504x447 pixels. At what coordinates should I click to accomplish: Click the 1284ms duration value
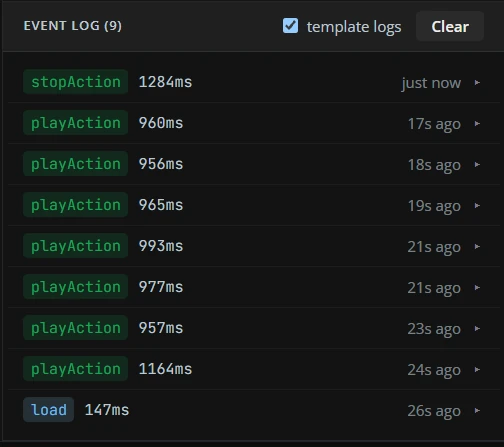pos(165,82)
